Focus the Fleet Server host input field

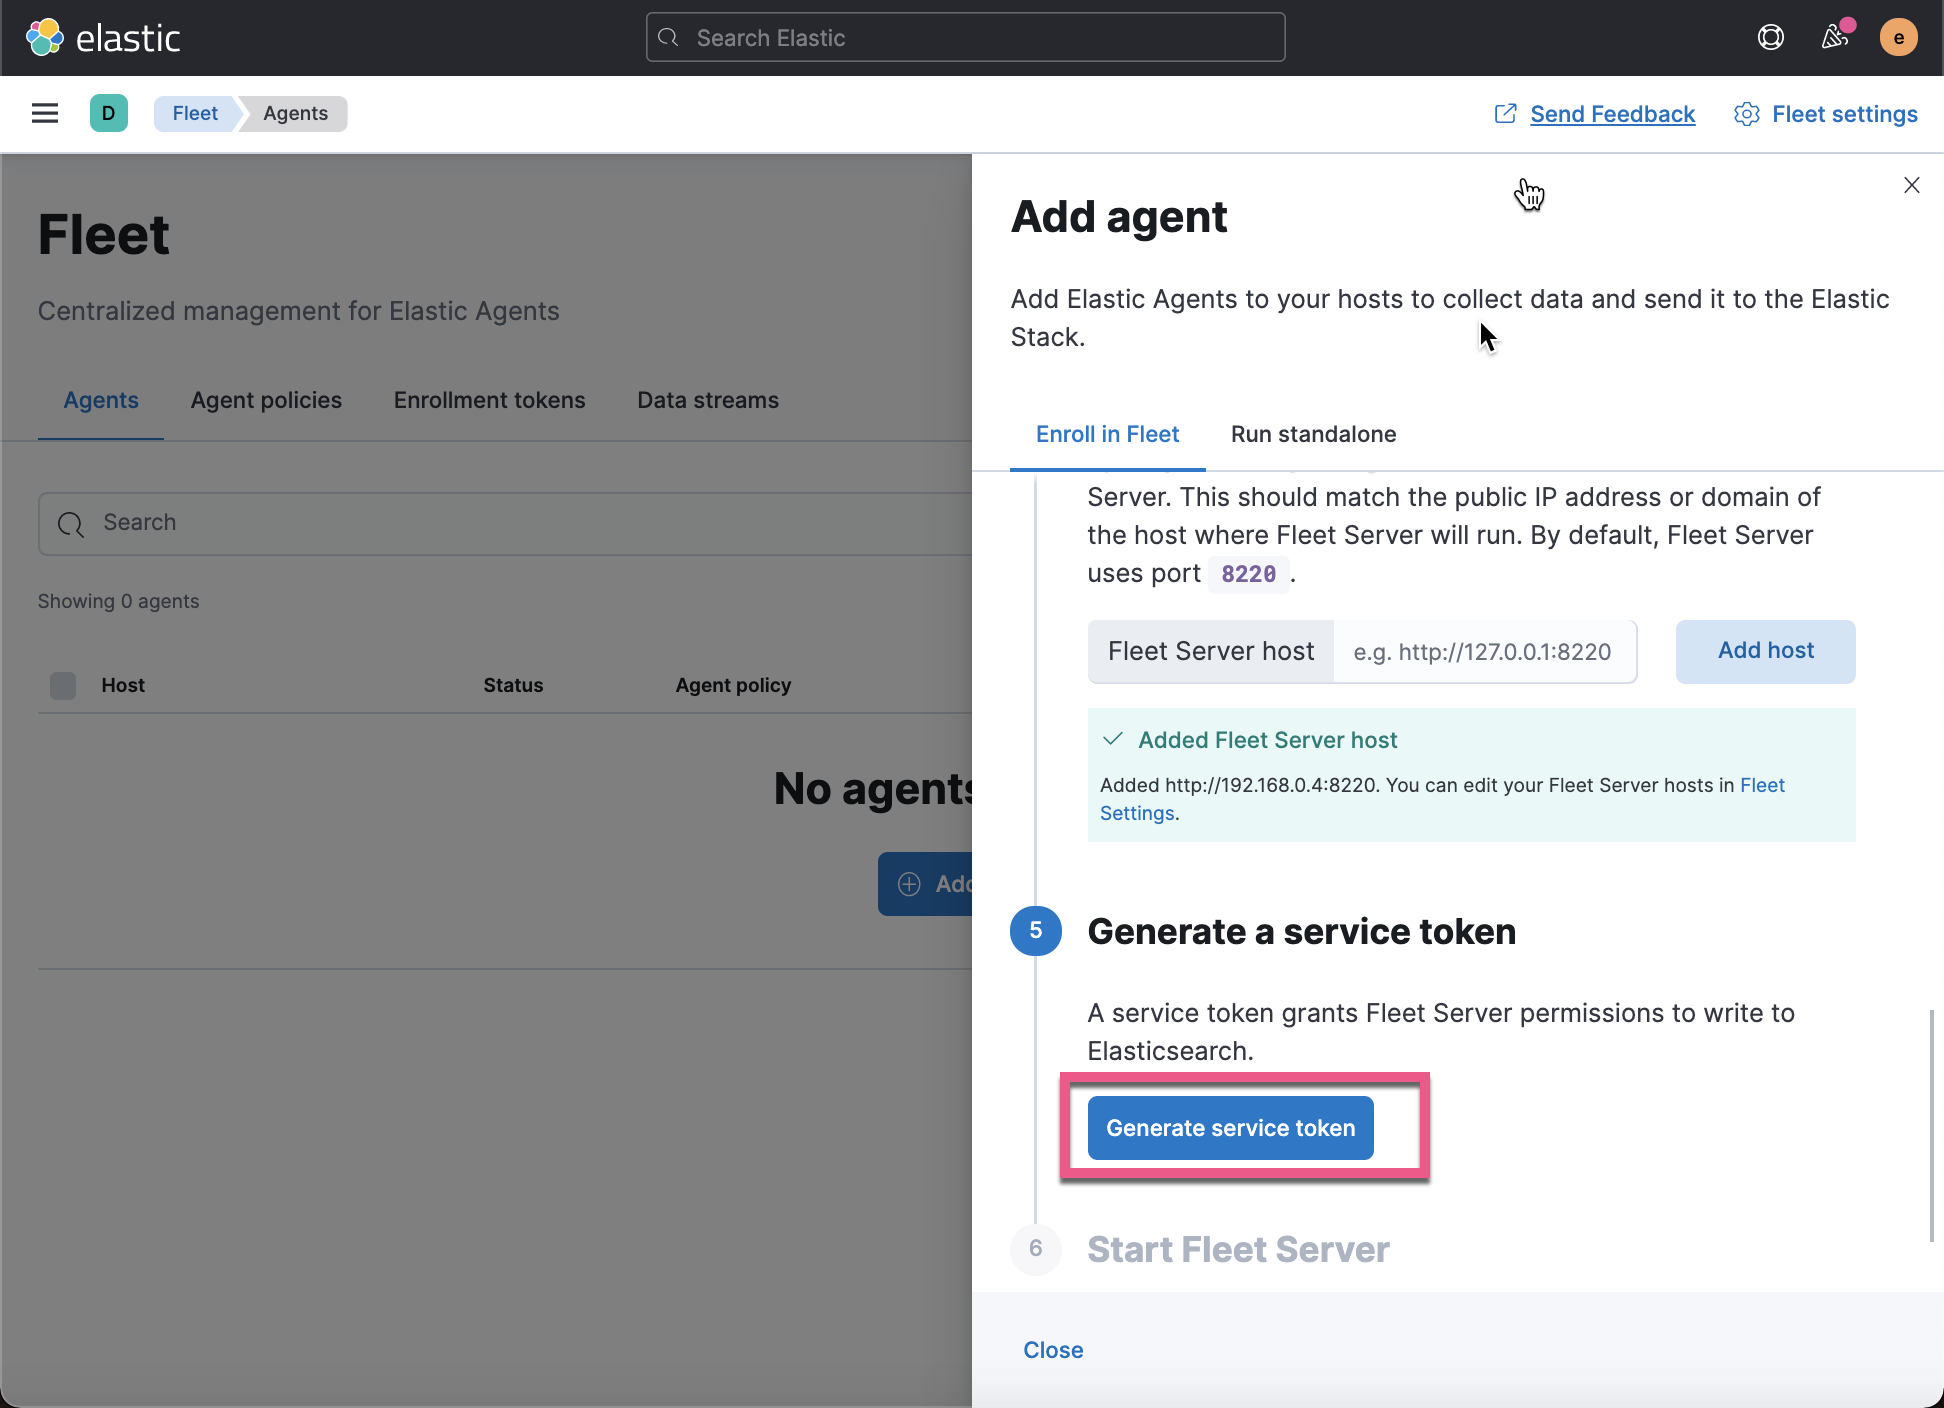[1484, 652]
